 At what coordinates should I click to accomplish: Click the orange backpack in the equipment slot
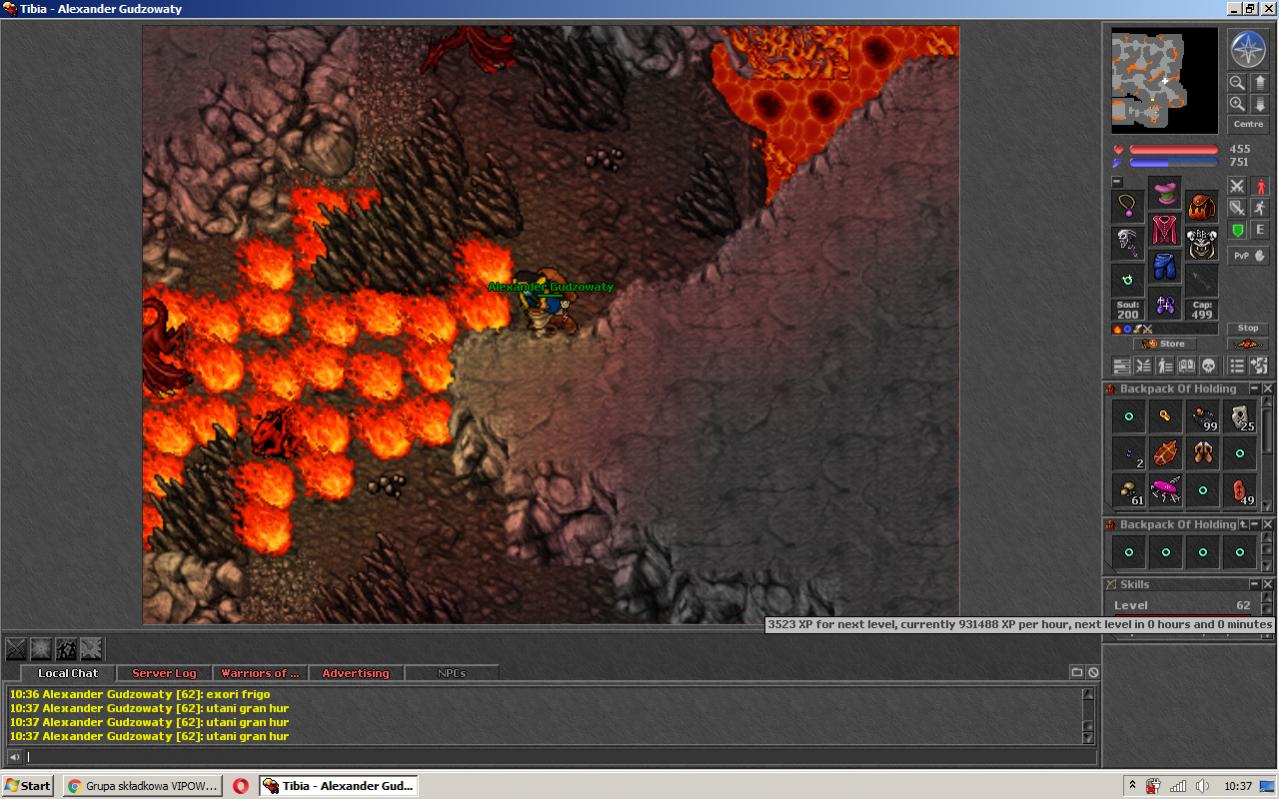pyautogui.click(x=1202, y=207)
